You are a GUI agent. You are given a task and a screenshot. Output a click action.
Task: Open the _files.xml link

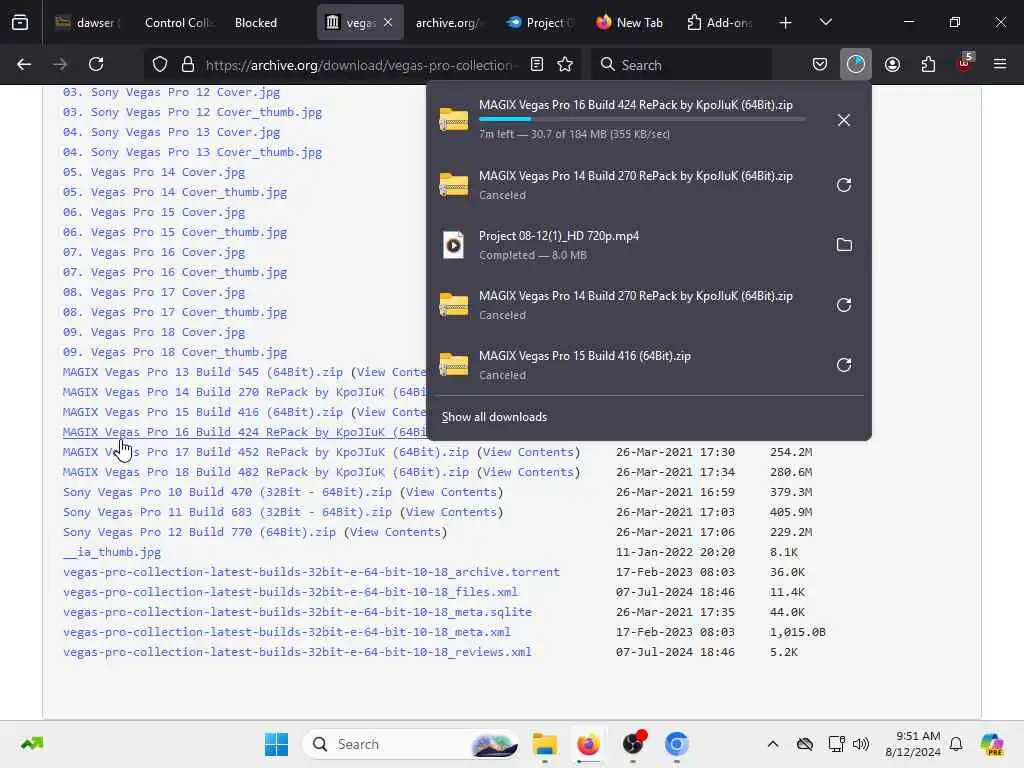291,592
